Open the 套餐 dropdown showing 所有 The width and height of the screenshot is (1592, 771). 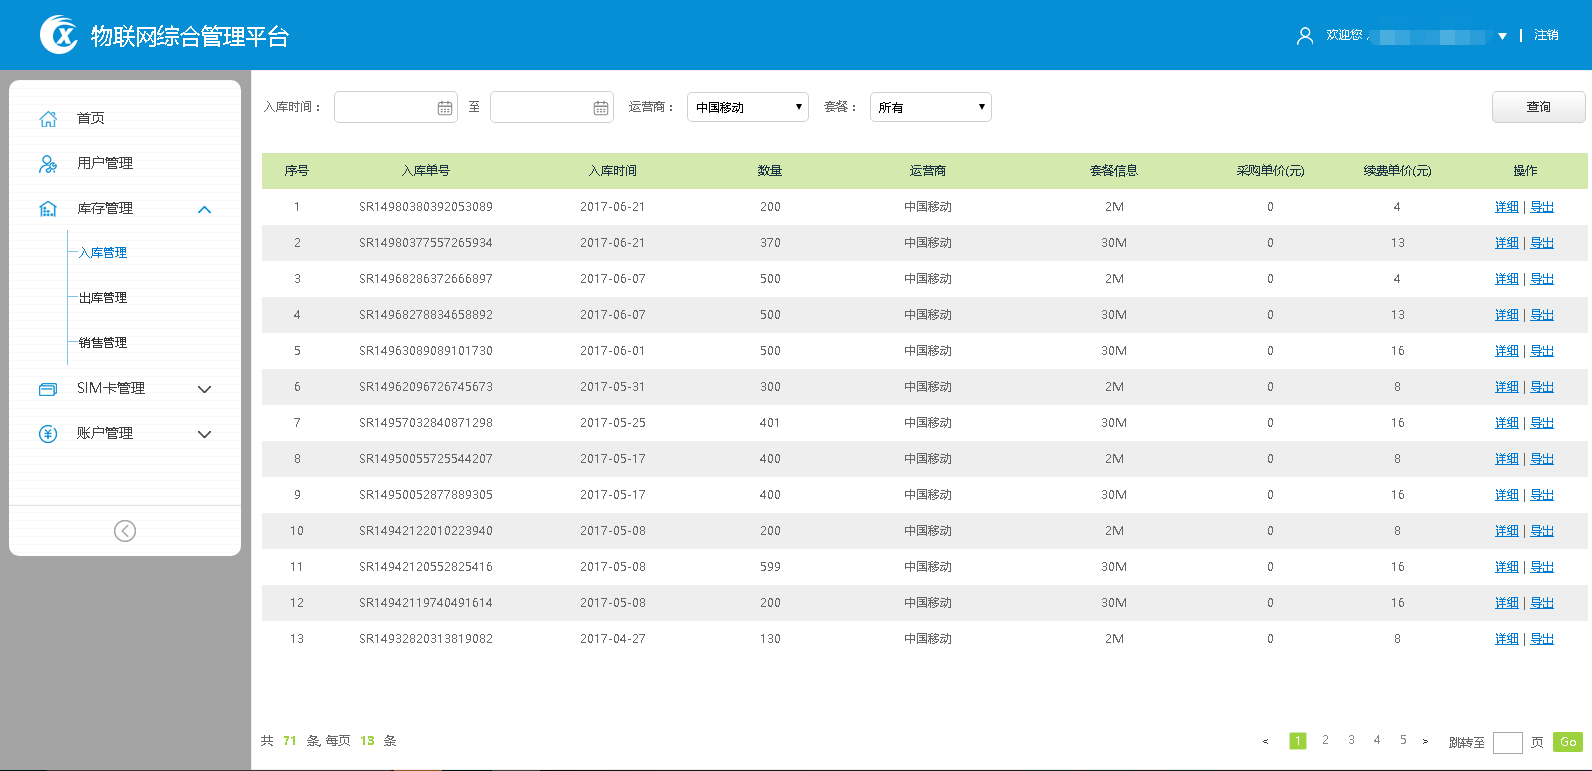point(930,107)
